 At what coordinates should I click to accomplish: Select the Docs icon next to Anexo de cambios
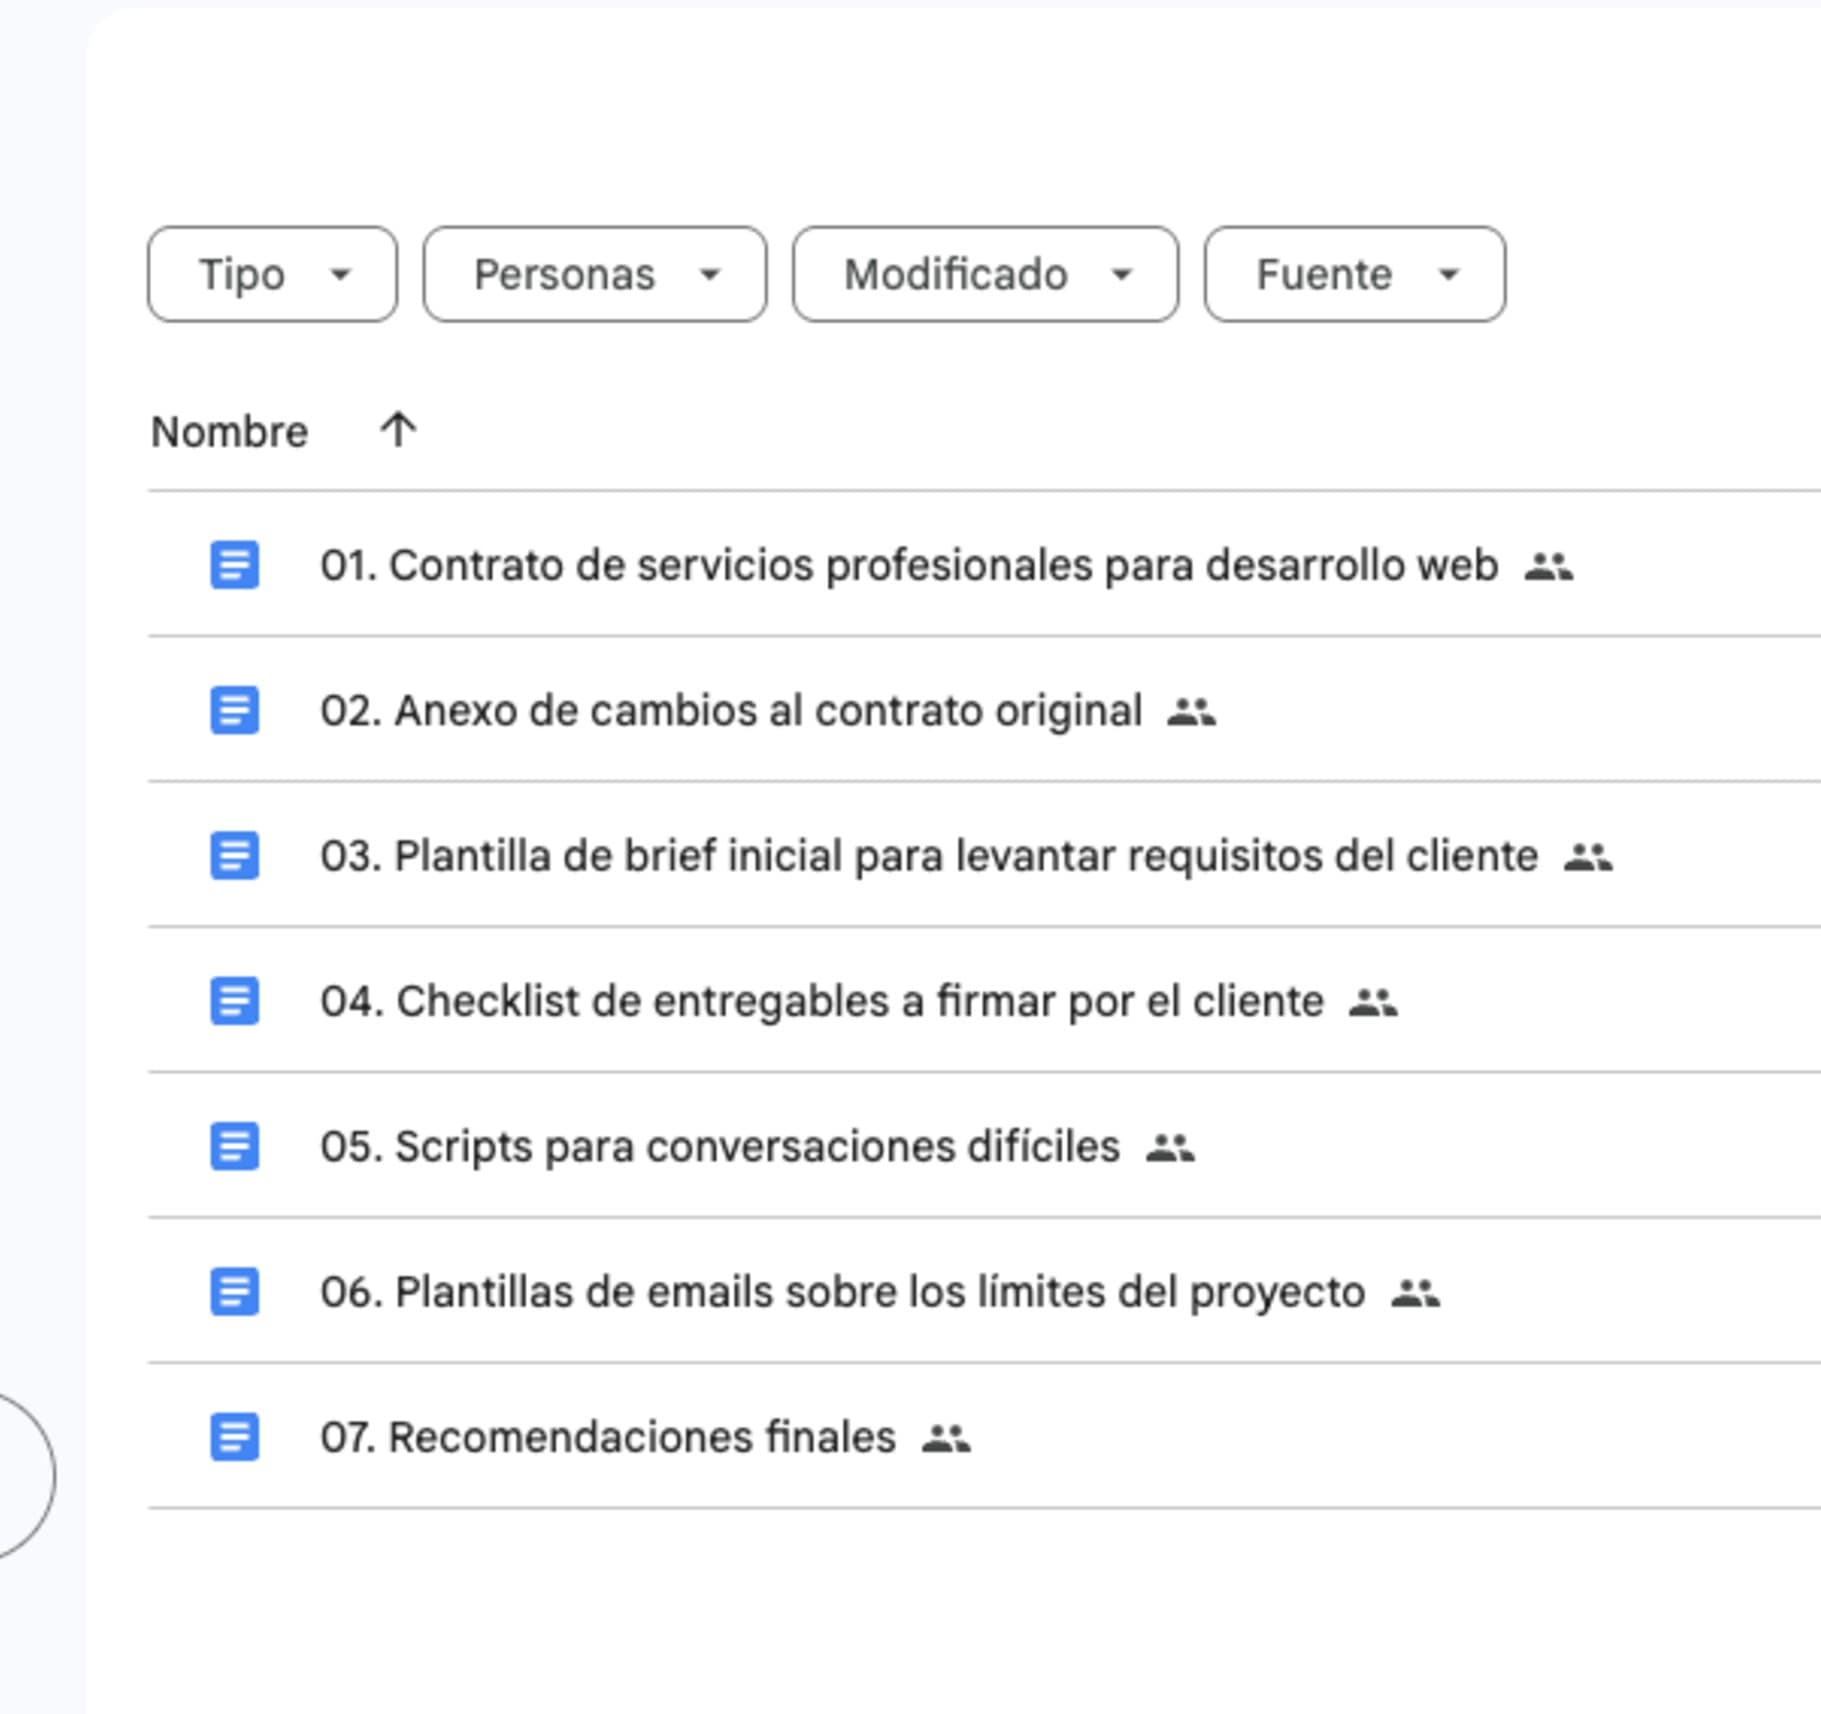tap(234, 711)
